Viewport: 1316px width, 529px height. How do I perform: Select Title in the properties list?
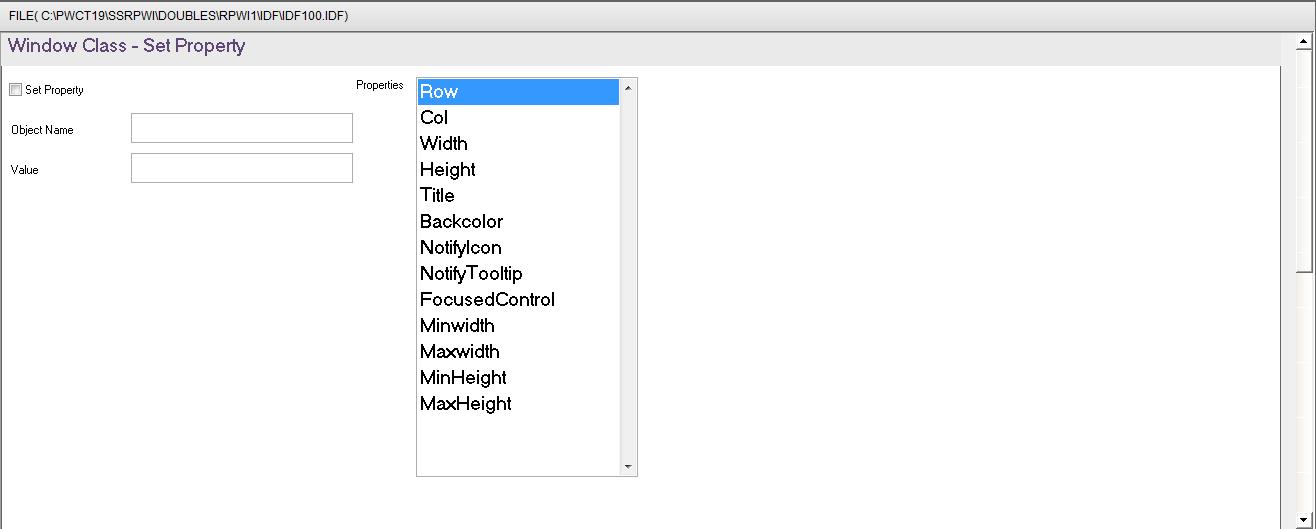(518, 196)
